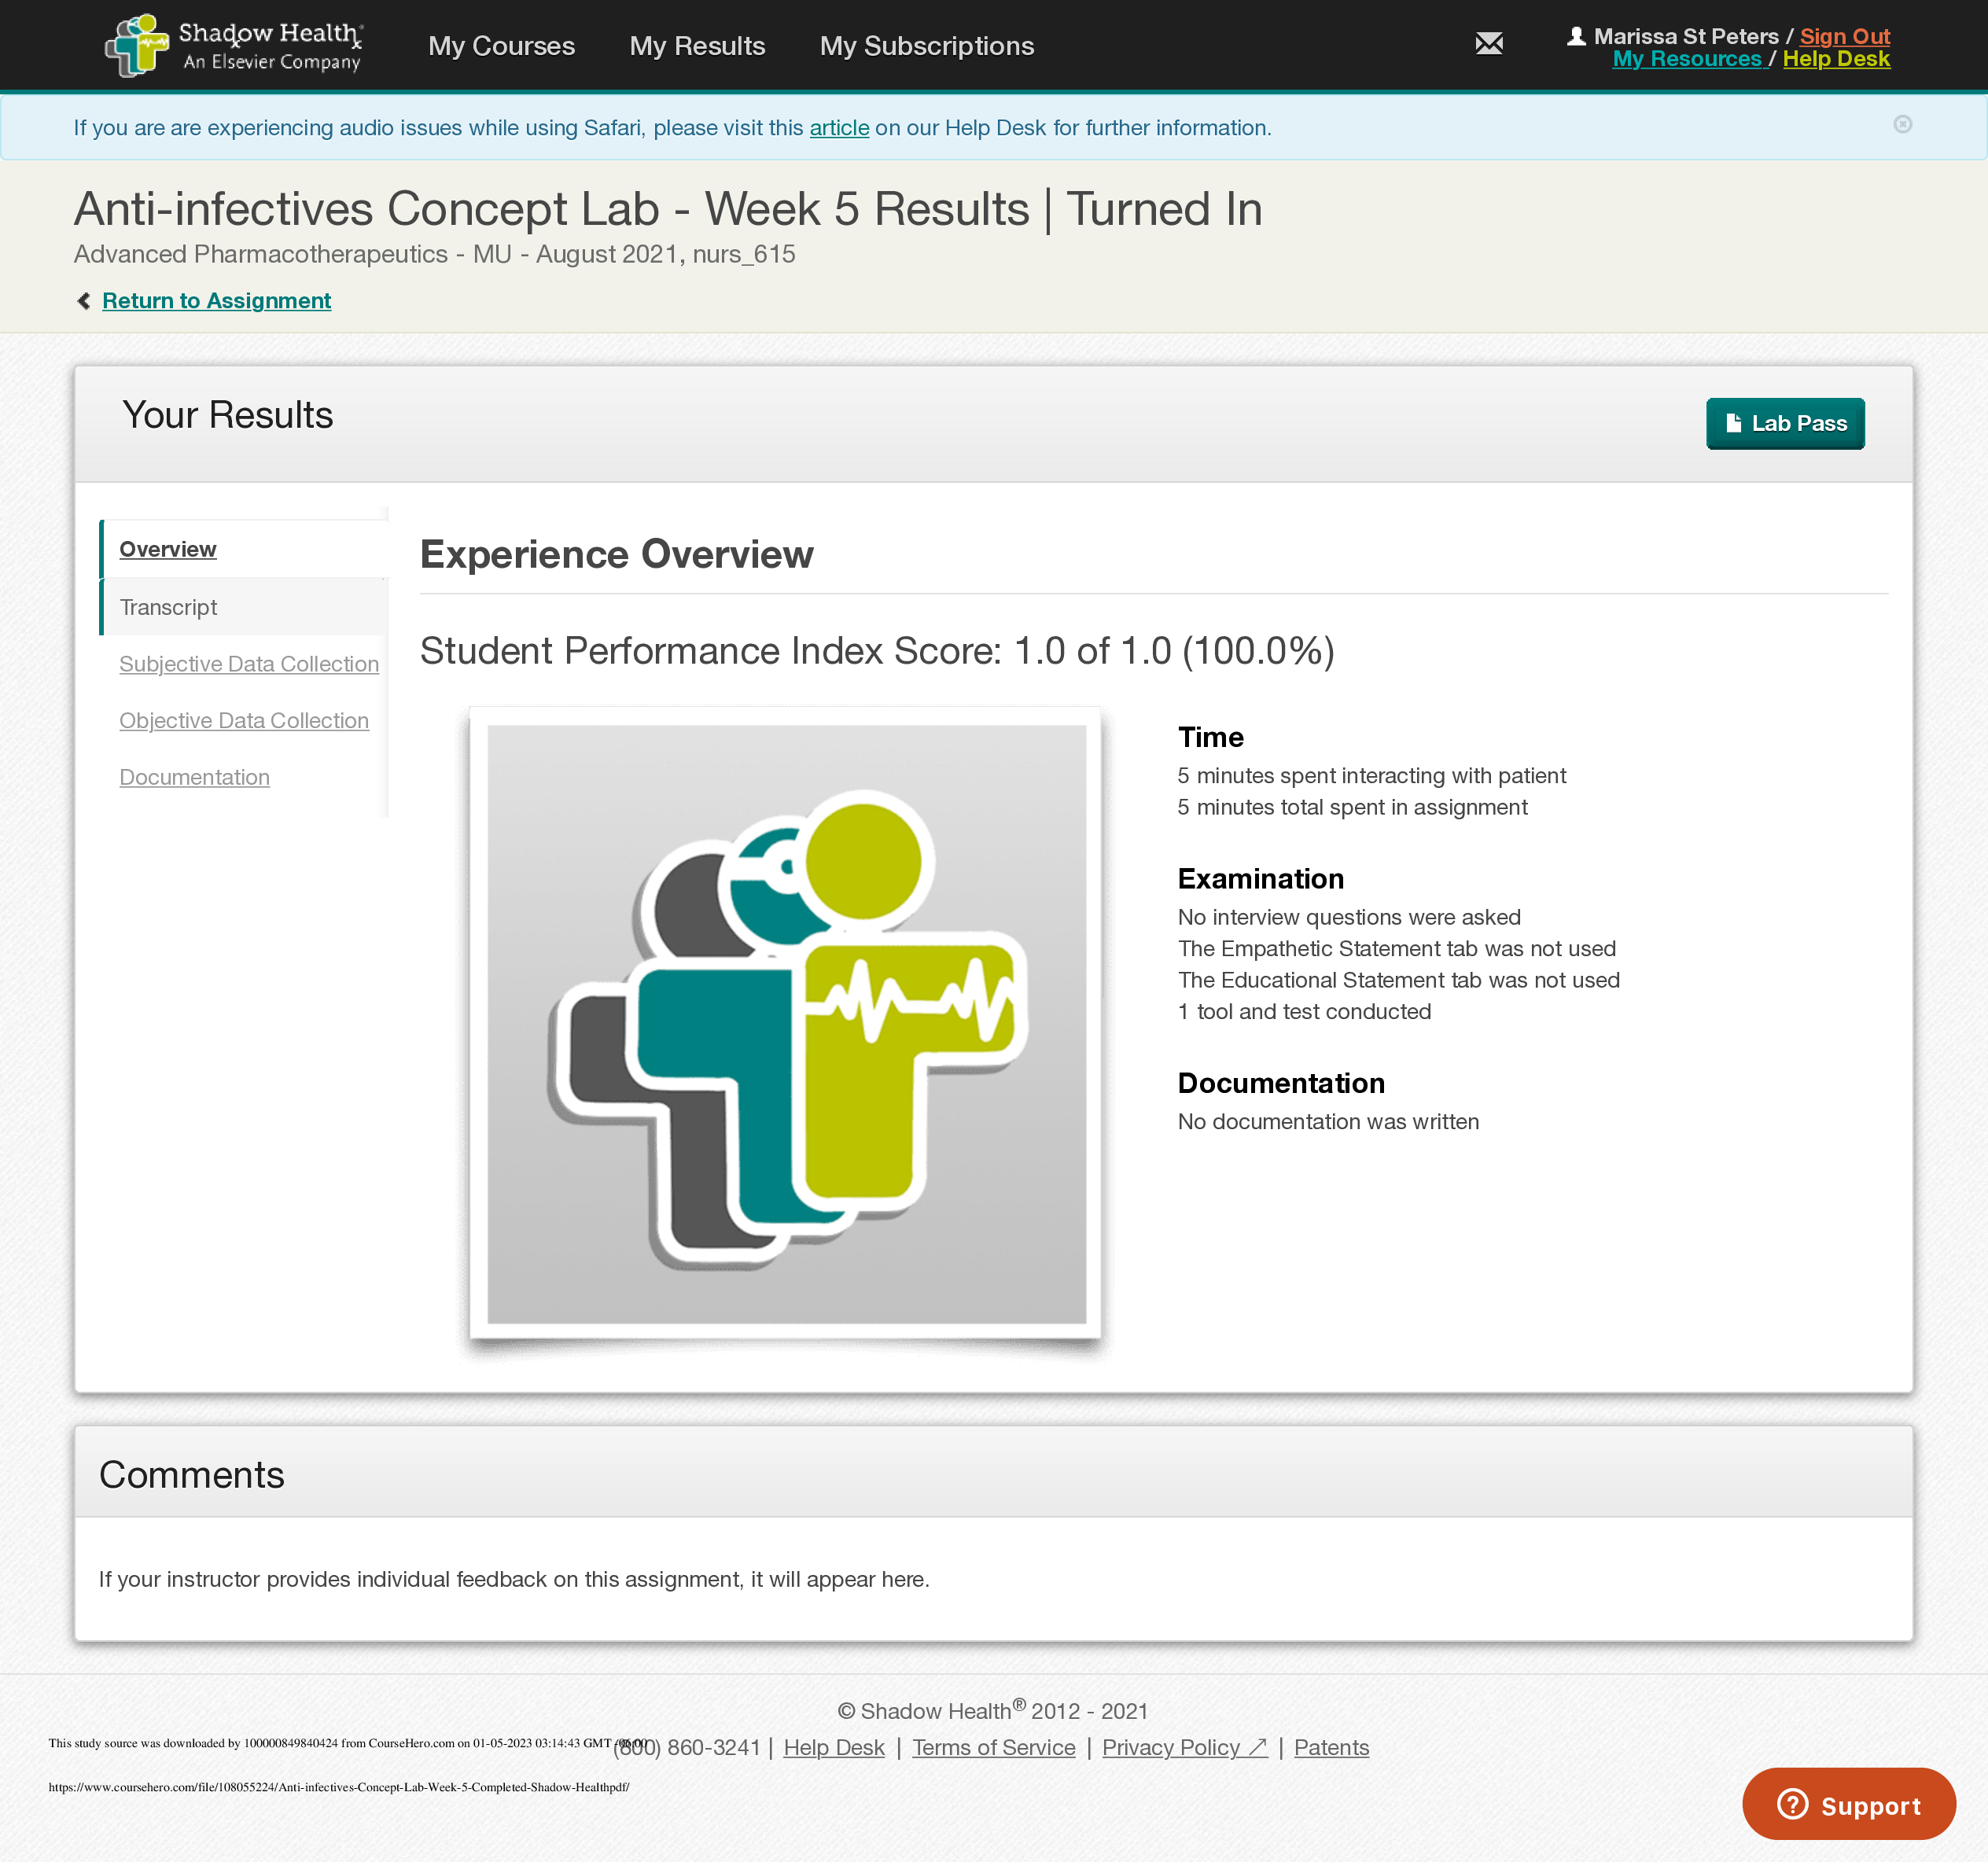Go to My Subscriptions
Screen dimensions: 1988x1862
pyautogui.click(x=926, y=46)
